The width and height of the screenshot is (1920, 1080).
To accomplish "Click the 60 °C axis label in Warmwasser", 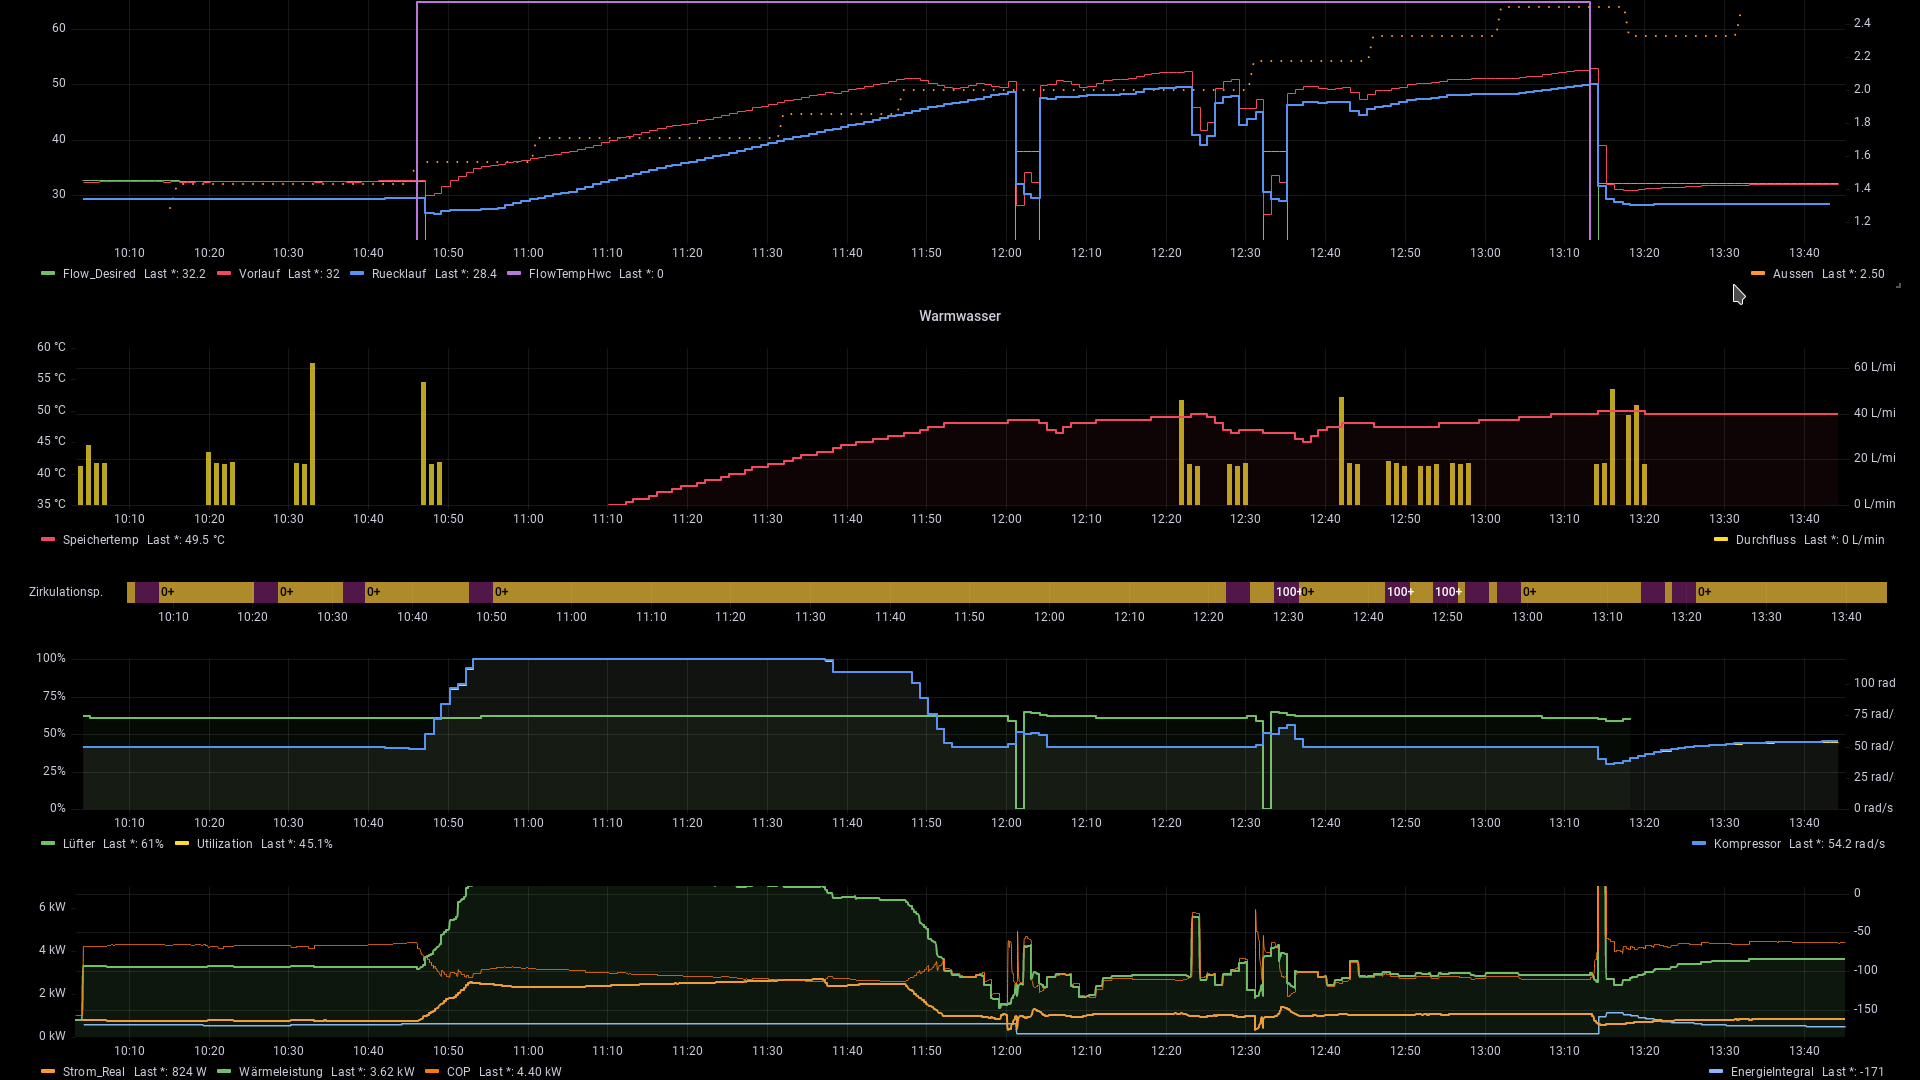I will 51,347.
